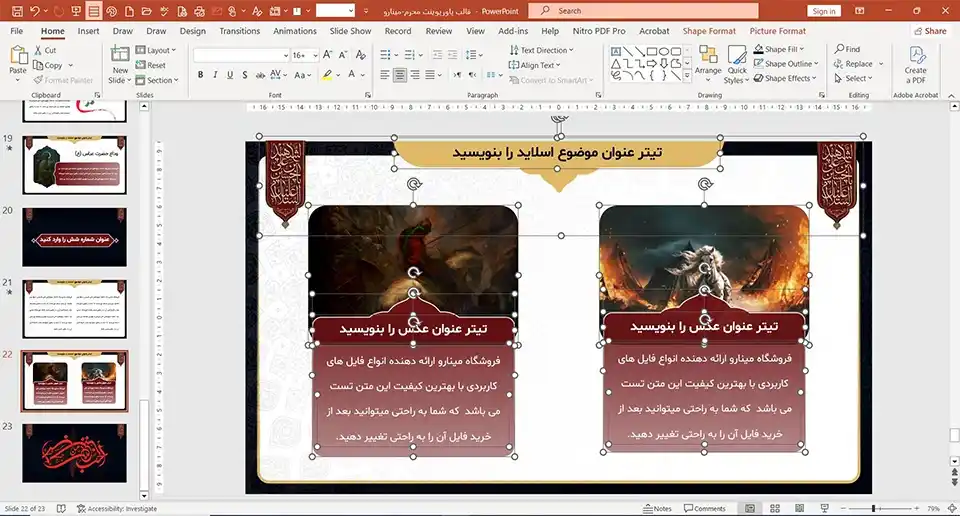Click Select in Editing group
The height and width of the screenshot is (516, 960).
853,78
